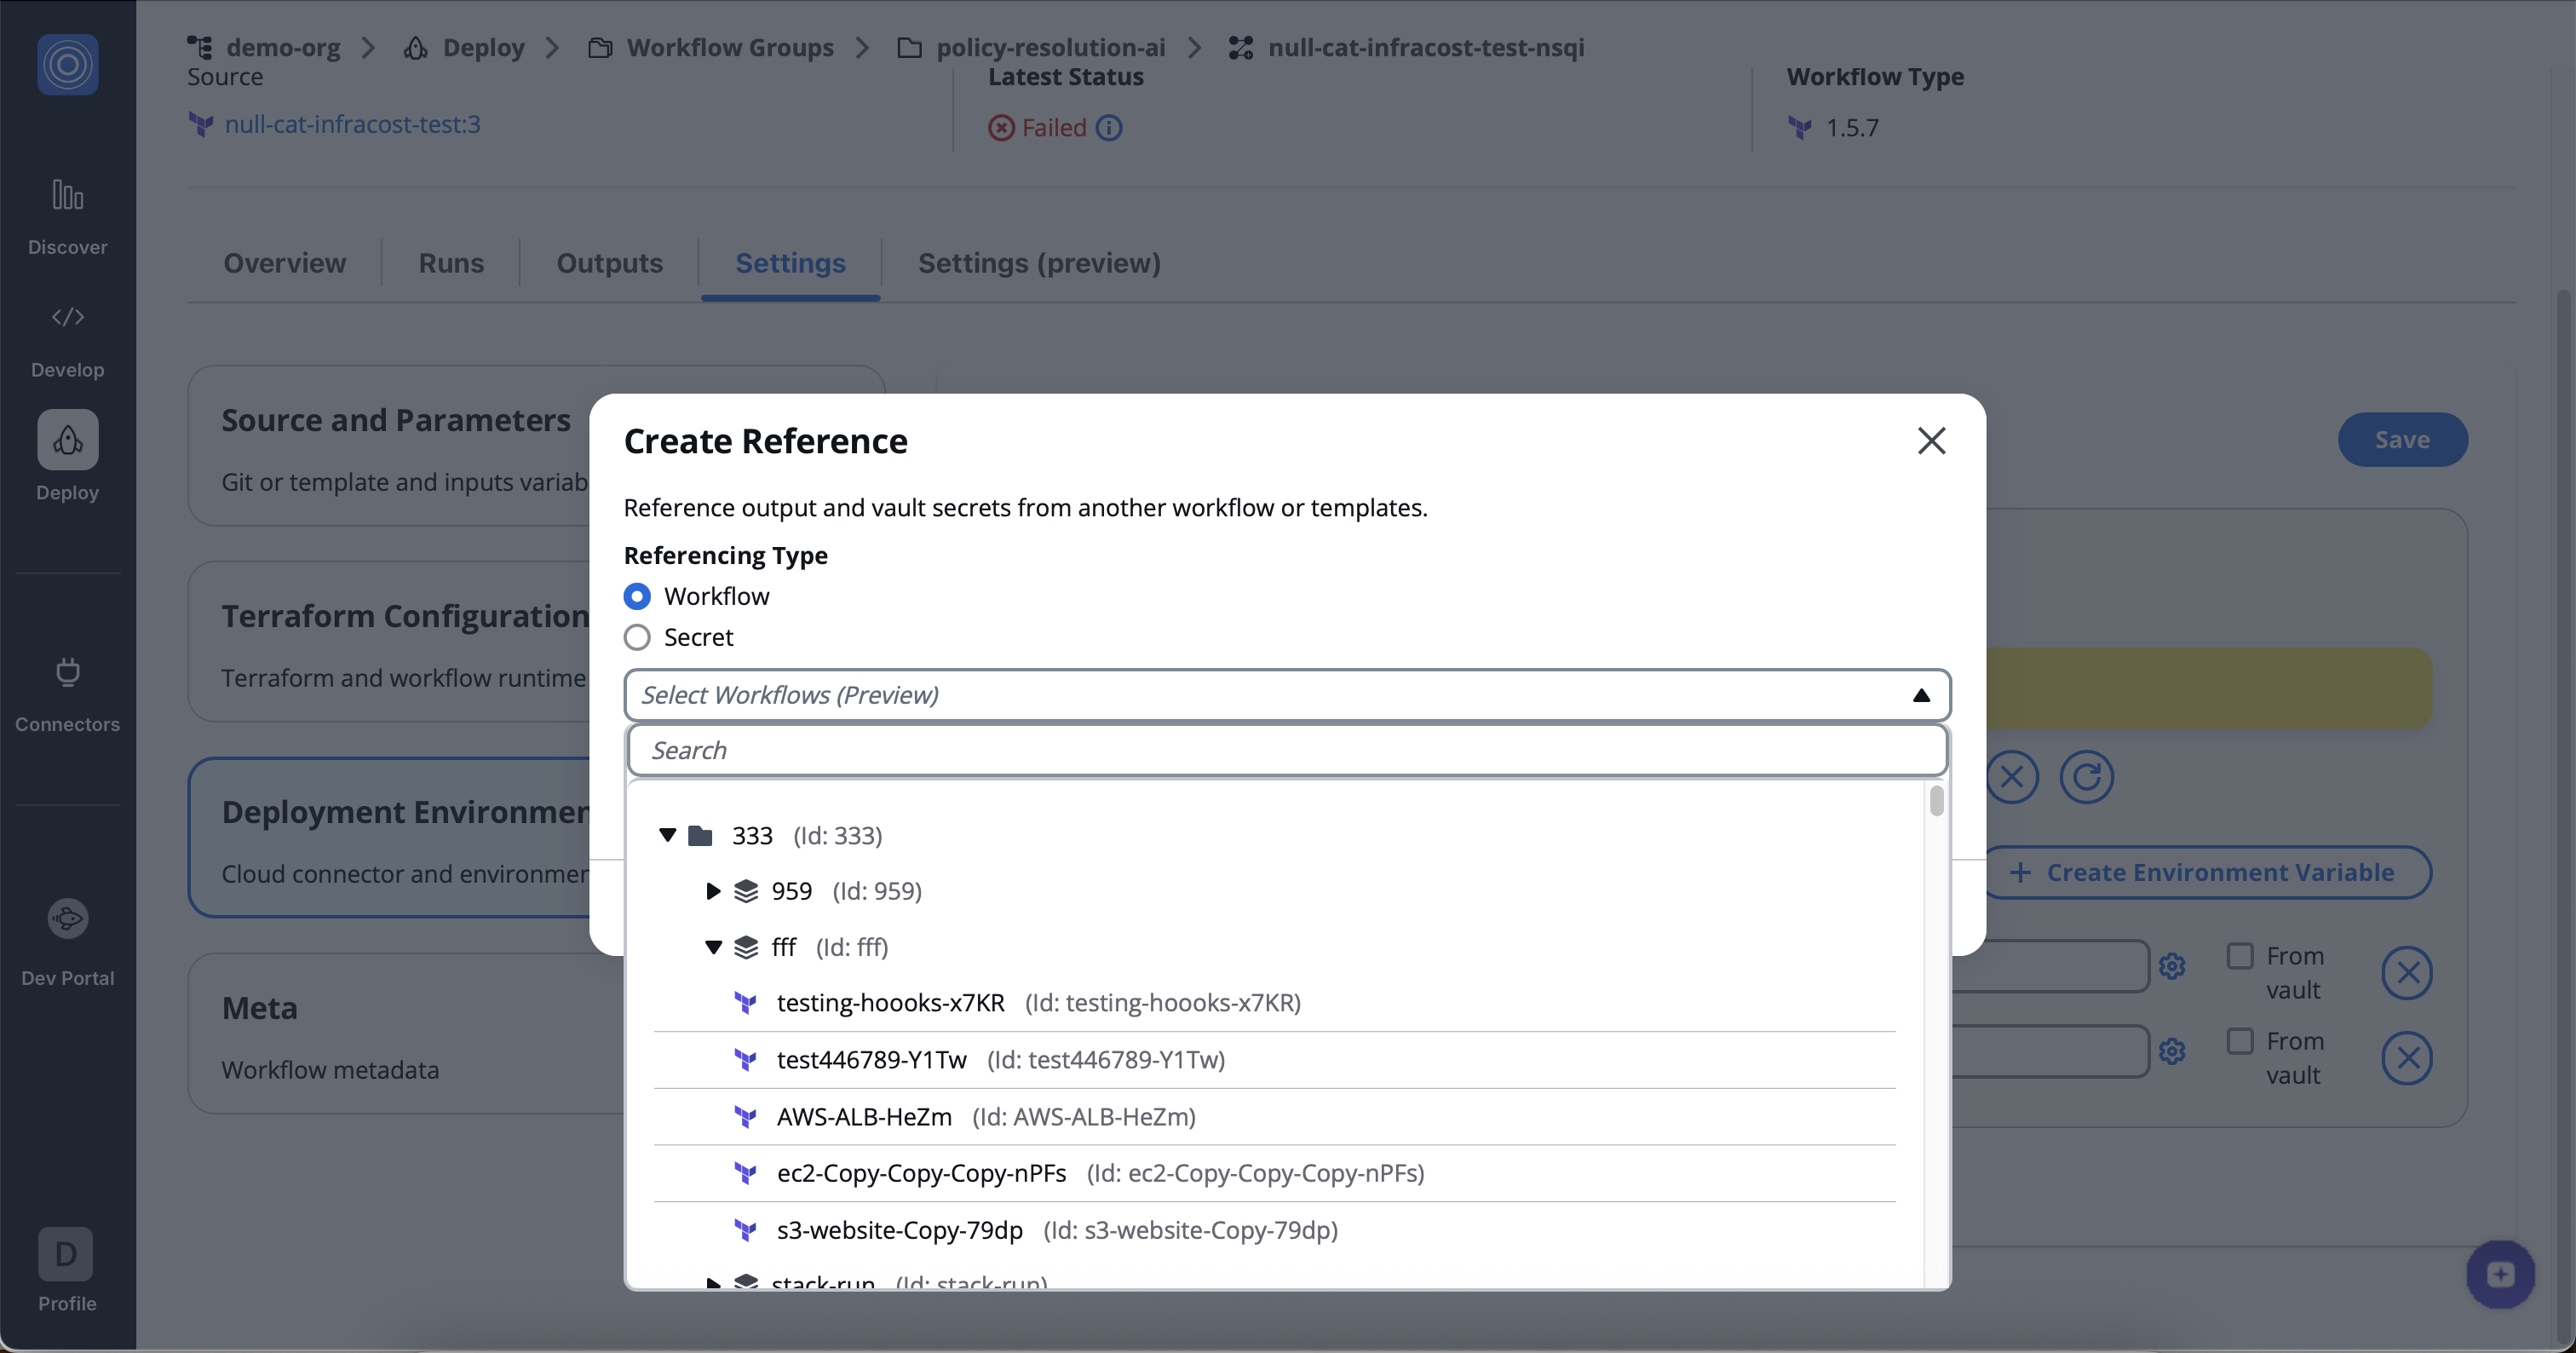Click the dropdown list scrollbar thumb

(1936, 801)
